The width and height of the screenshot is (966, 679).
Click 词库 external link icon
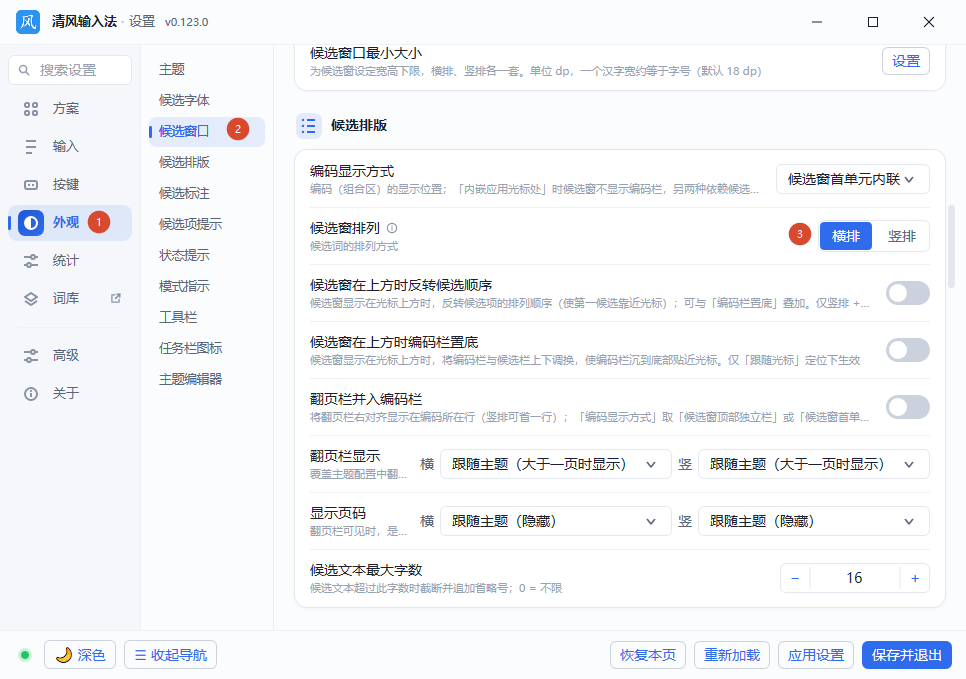115,298
